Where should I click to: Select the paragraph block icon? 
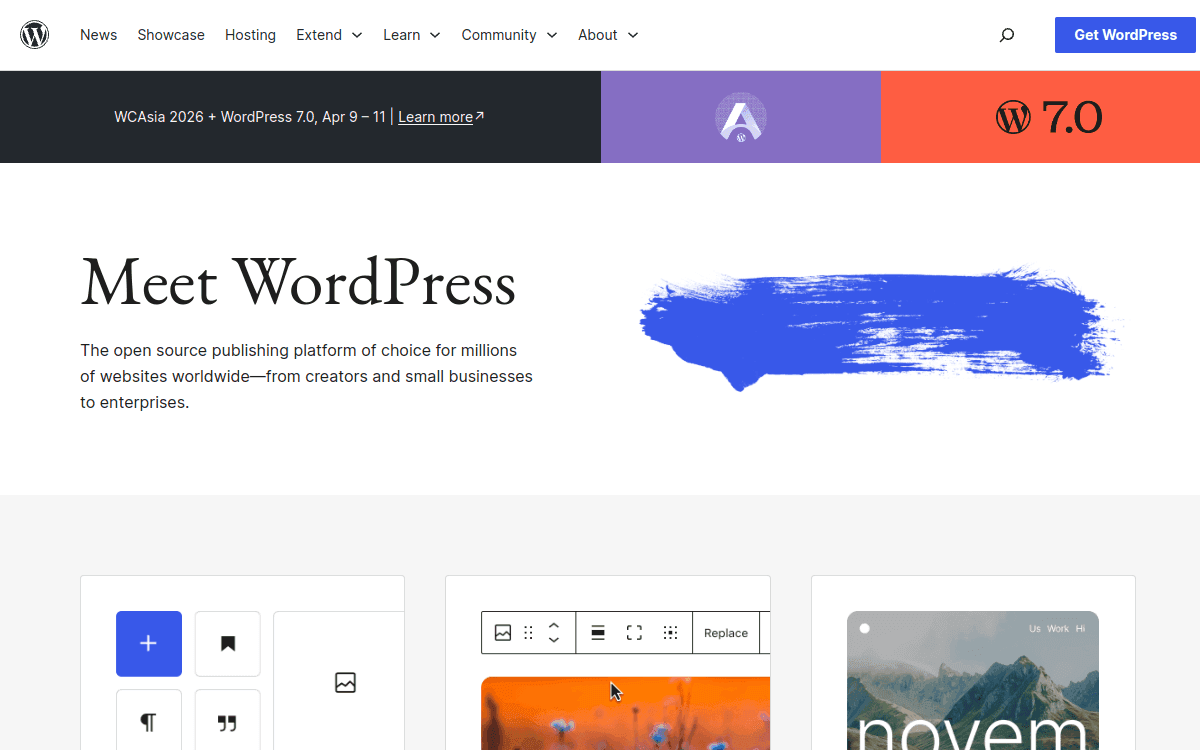[148, 722]
